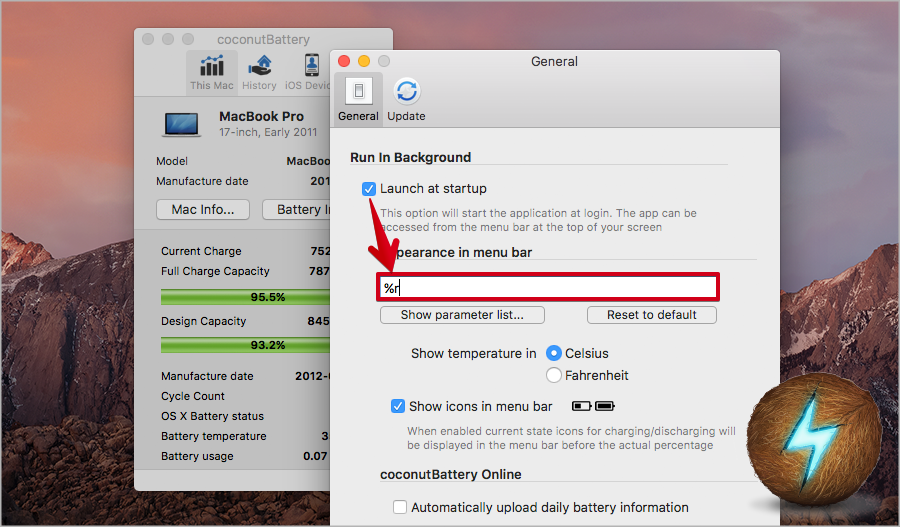Viewport: 900px width, 527px height.
Task: Toggle Show icons in menu bar checkbox
Action: pos(398,406)
